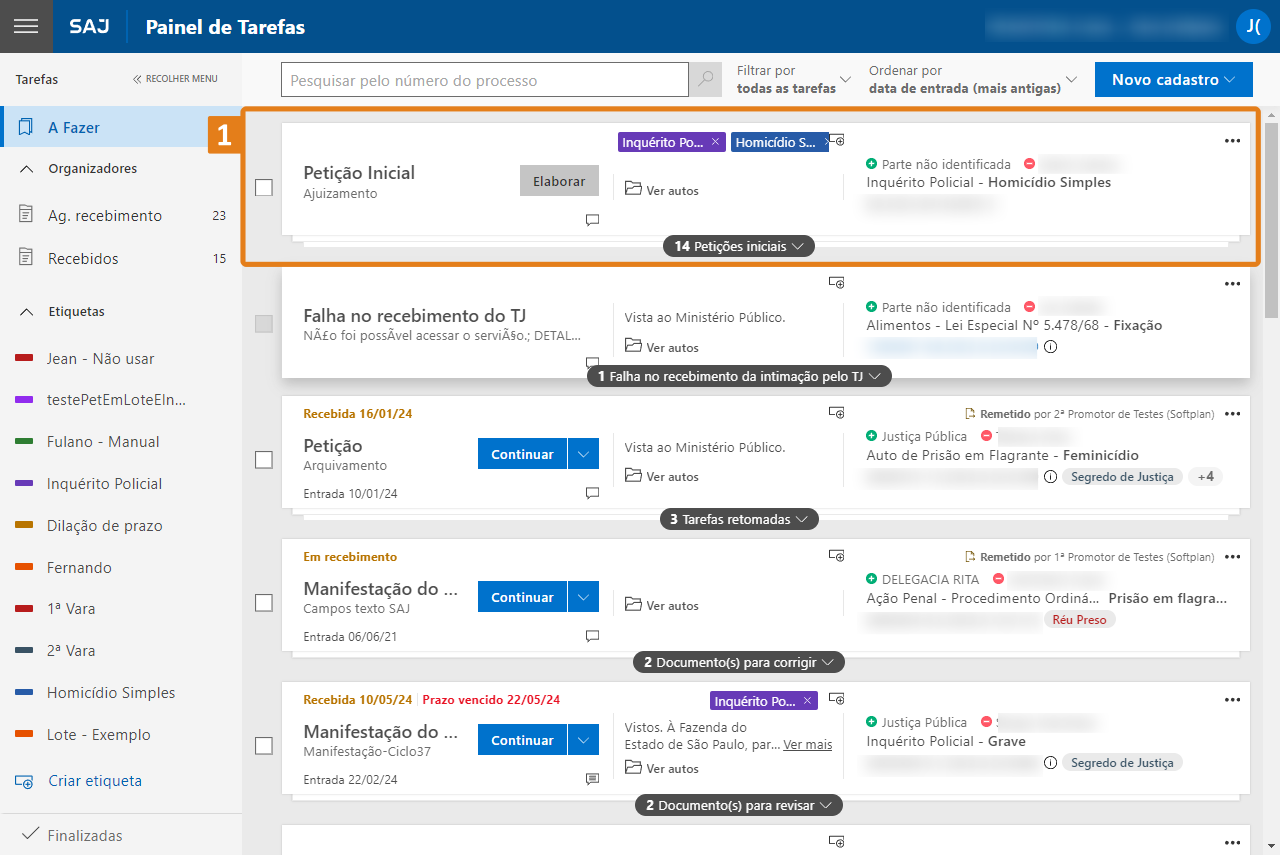Select the Homicídio Simples blue label
The height and width of the screenshot is (855, 1280).
click(x=110, y=693)
